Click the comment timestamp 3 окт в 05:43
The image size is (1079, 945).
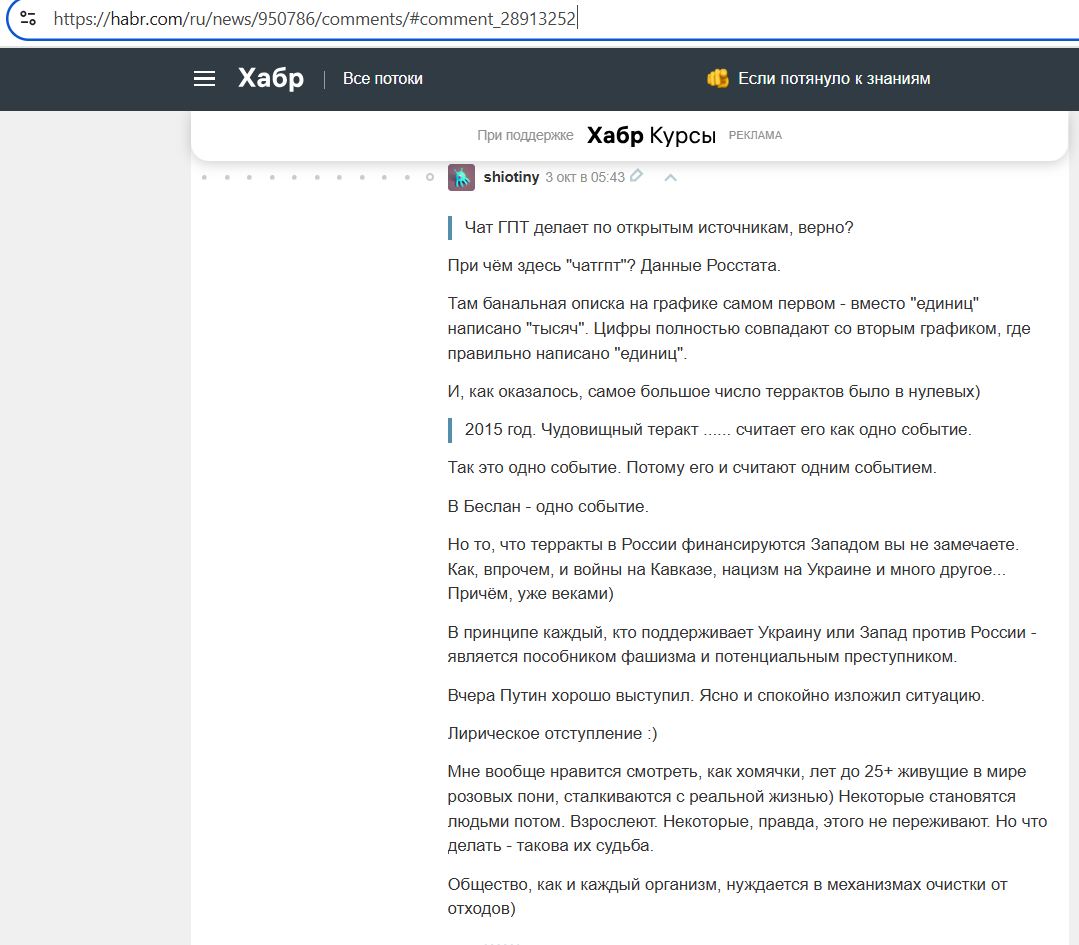584,177
